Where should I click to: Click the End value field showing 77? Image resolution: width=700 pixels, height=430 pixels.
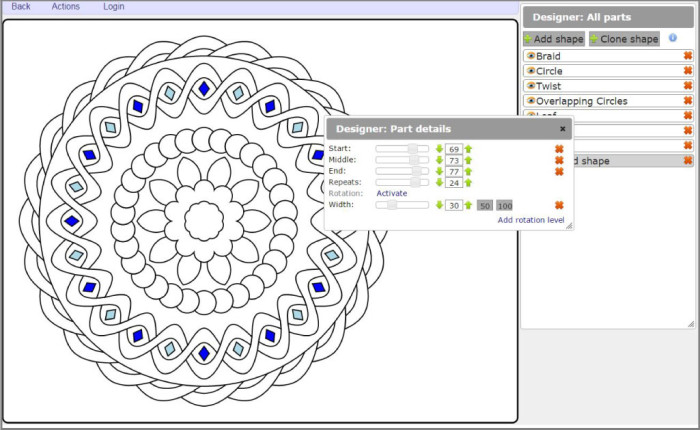point(454,171)
